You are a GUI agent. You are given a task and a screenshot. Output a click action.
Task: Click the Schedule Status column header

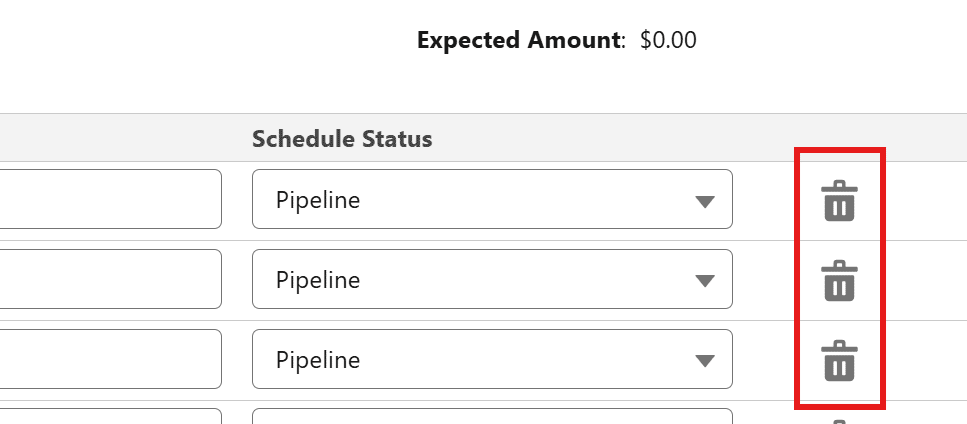[x=342, y=139]
